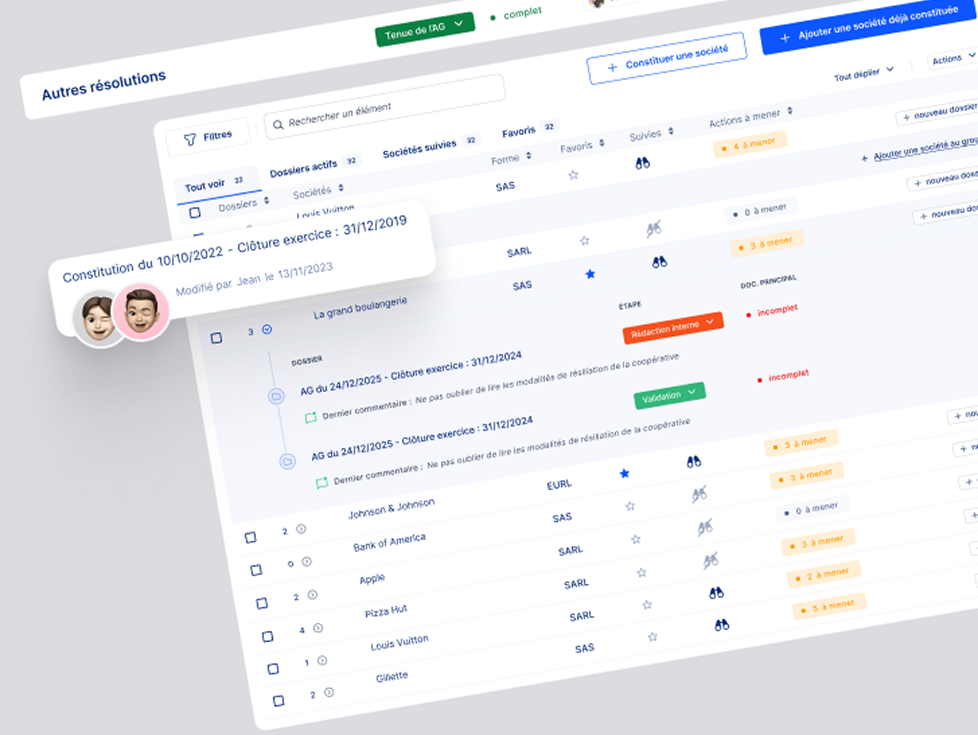The height and width of the screenshot is (735, 978).
Task: Click into Rechercher un élément search field
Action: (x=384, y=107)
